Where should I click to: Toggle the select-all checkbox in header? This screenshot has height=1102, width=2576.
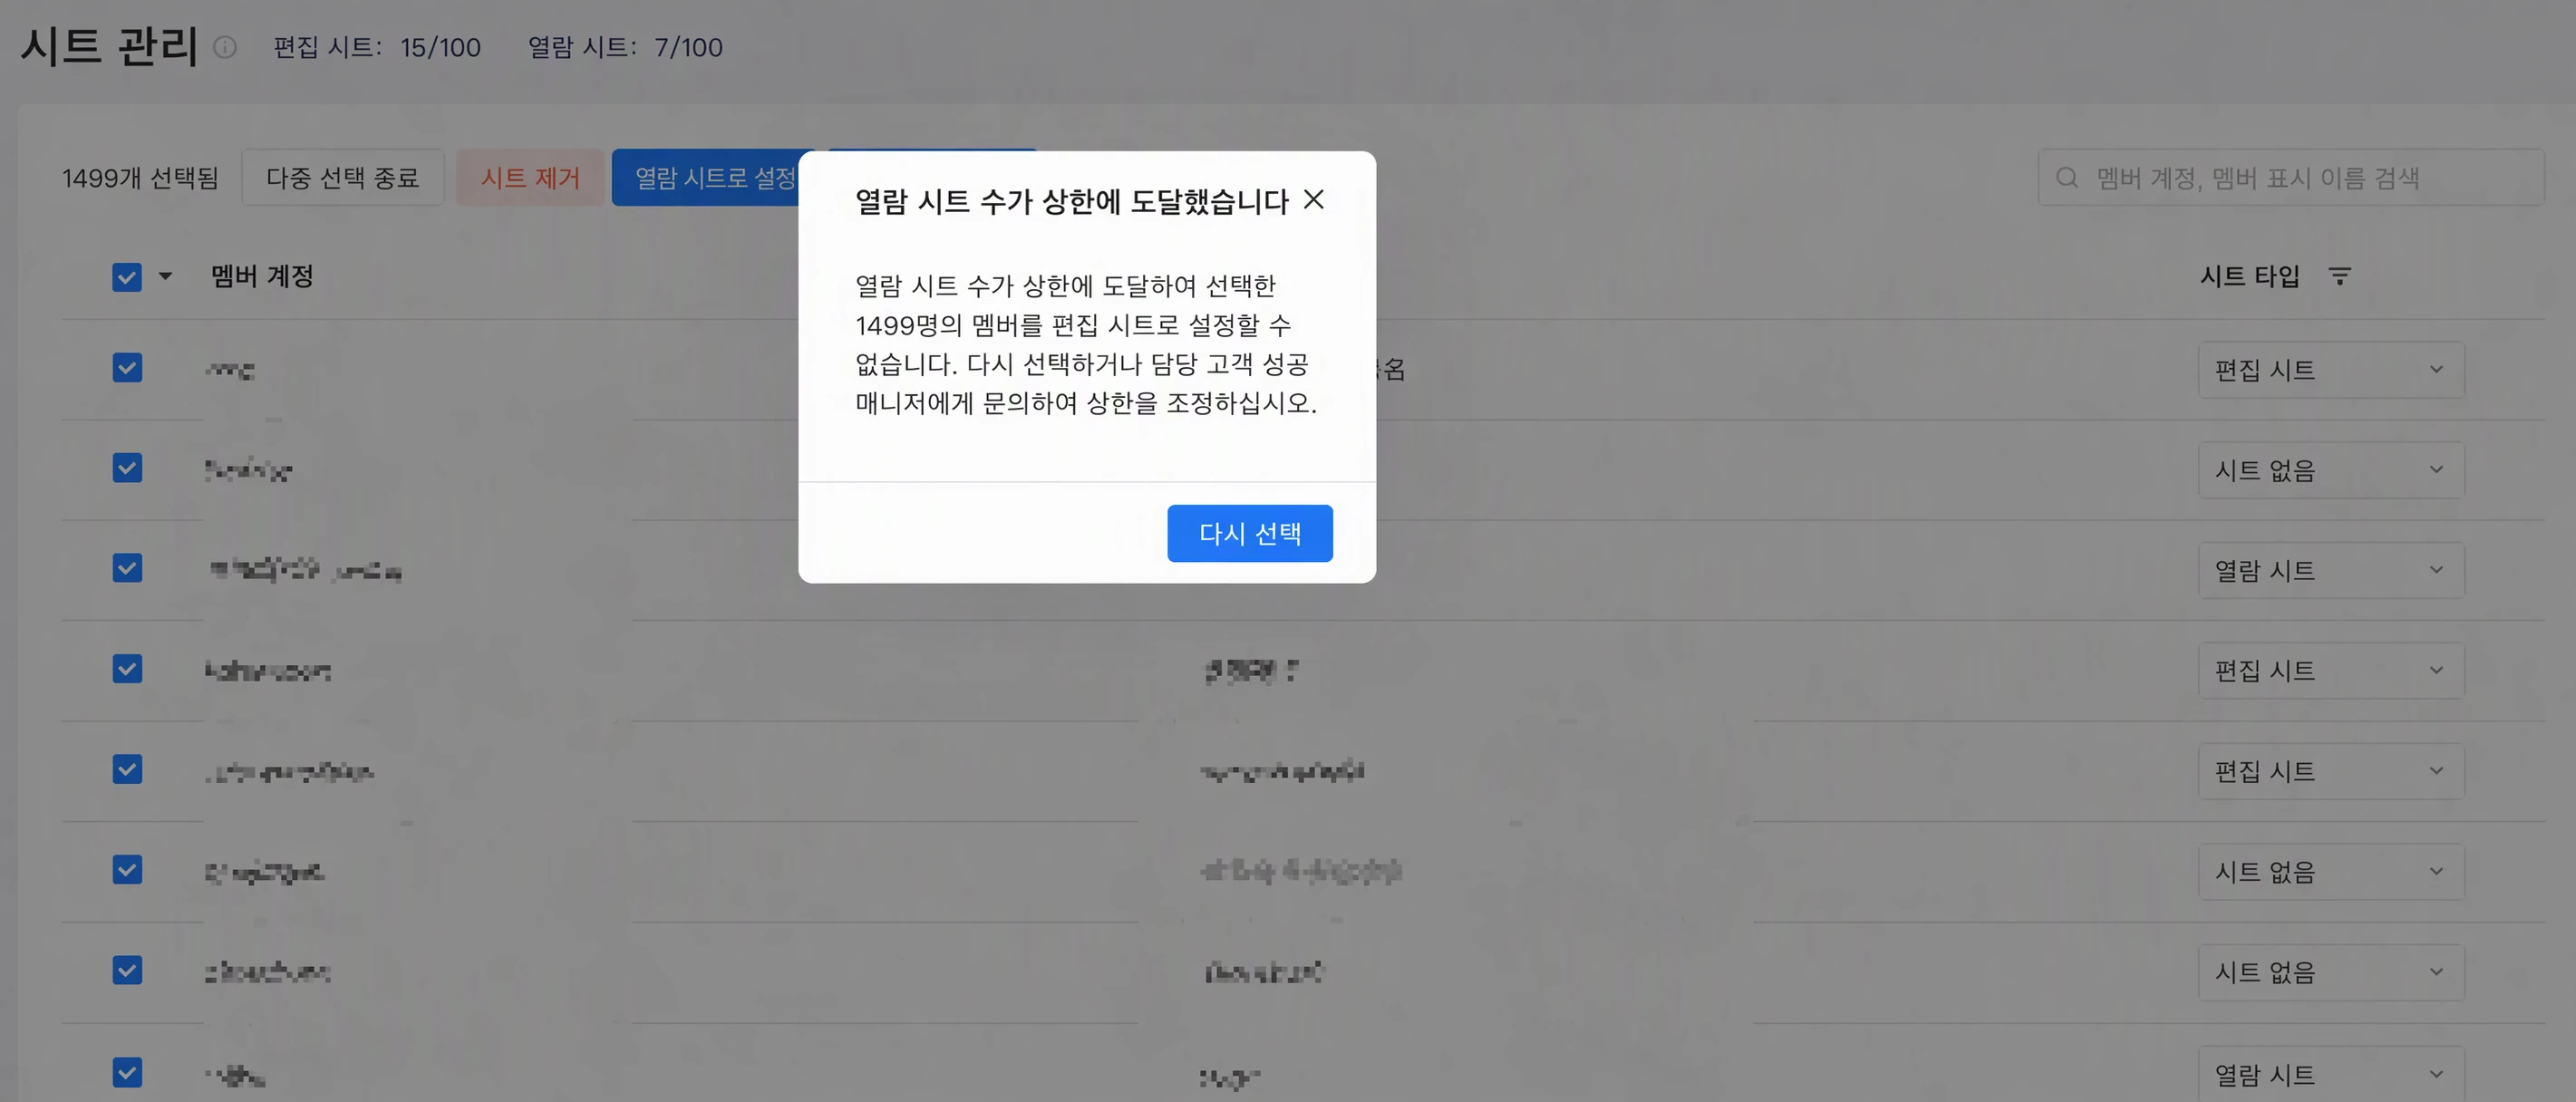pyautogui.click(x=127, y=277)
